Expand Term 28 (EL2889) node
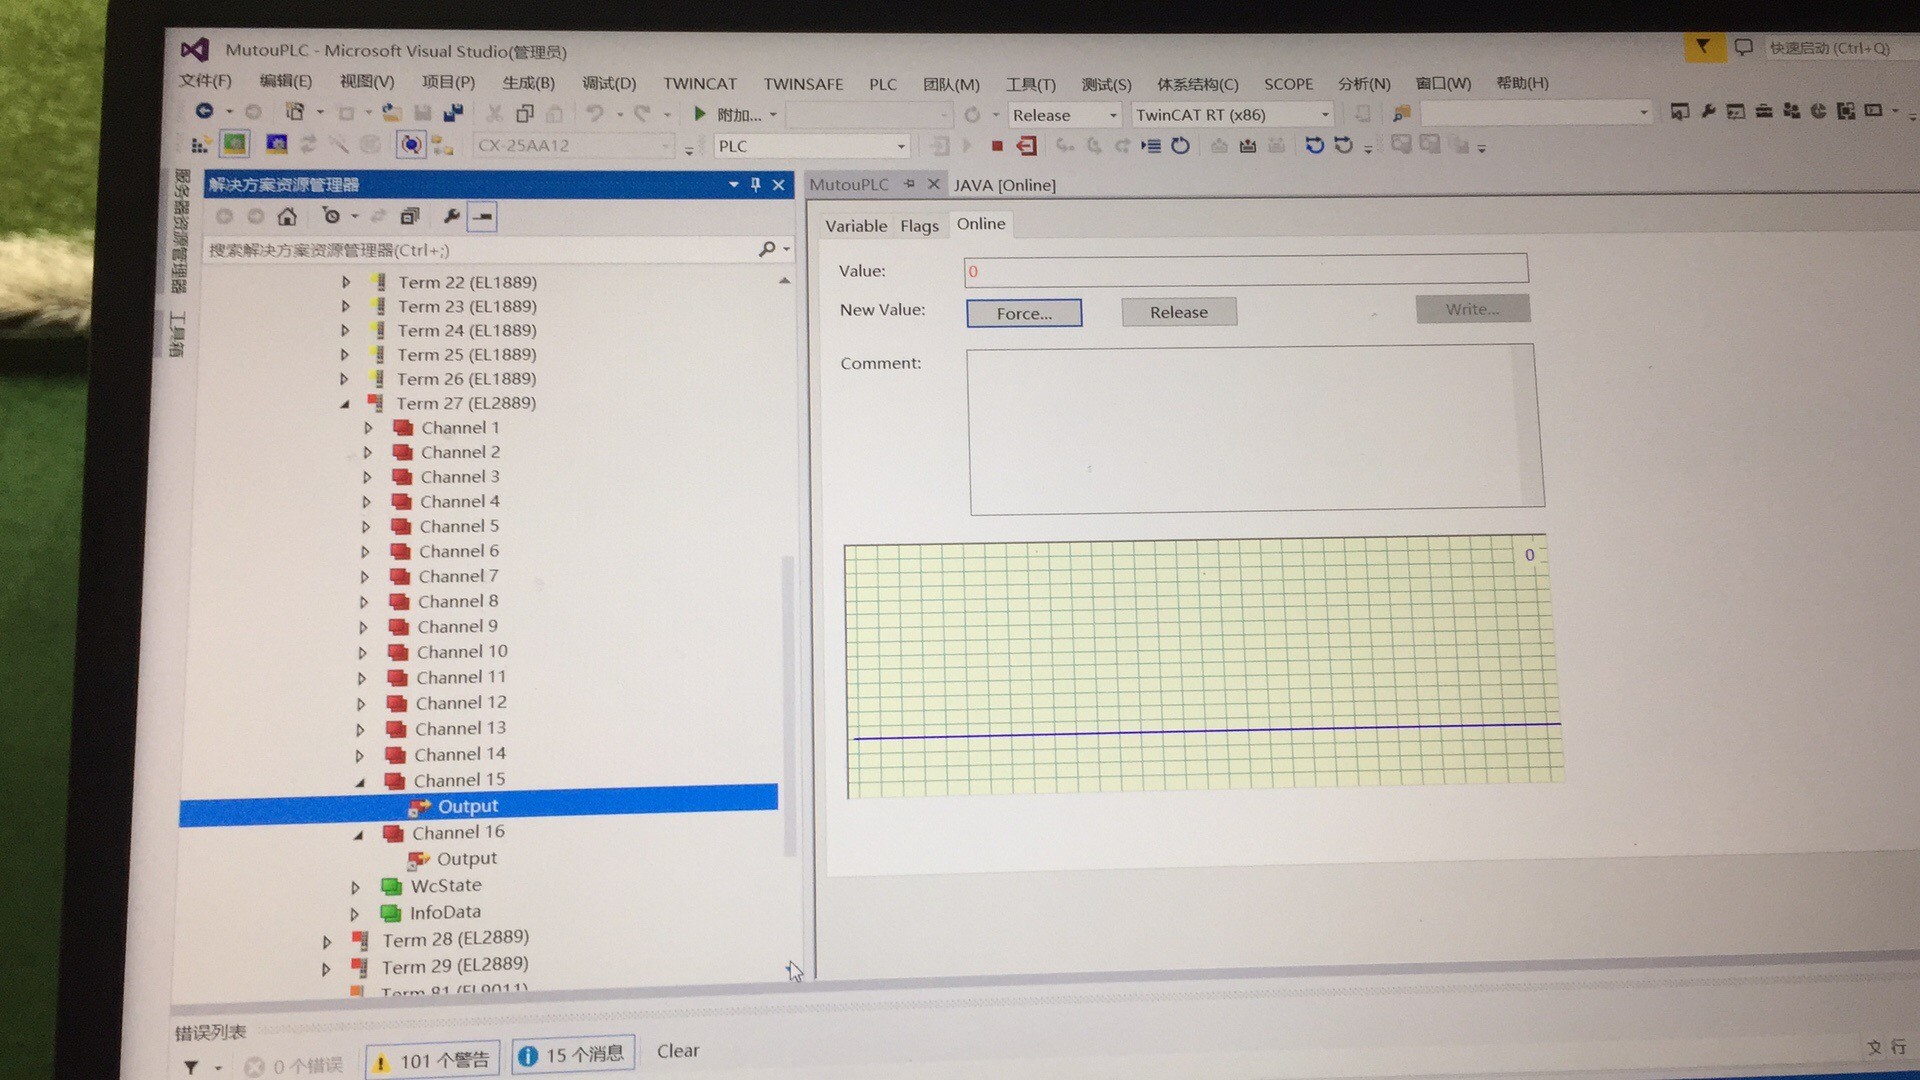The image size is (1920, 1080). [x=327, y=942]
